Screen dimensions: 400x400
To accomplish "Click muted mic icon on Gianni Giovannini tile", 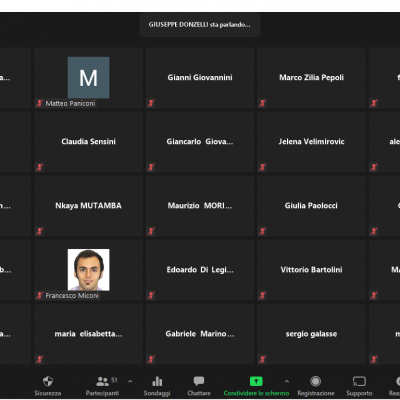I will point(151,103).
